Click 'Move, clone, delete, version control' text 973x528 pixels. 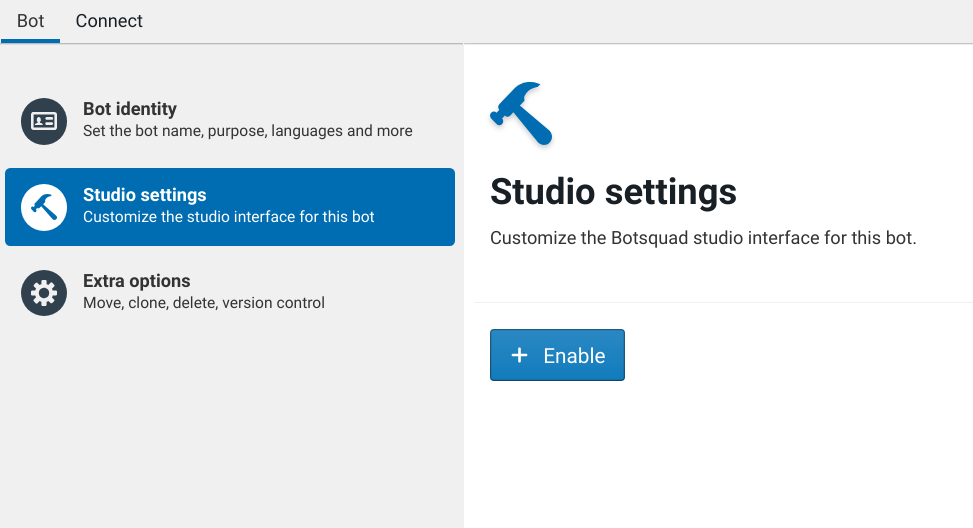click(203, 303)
